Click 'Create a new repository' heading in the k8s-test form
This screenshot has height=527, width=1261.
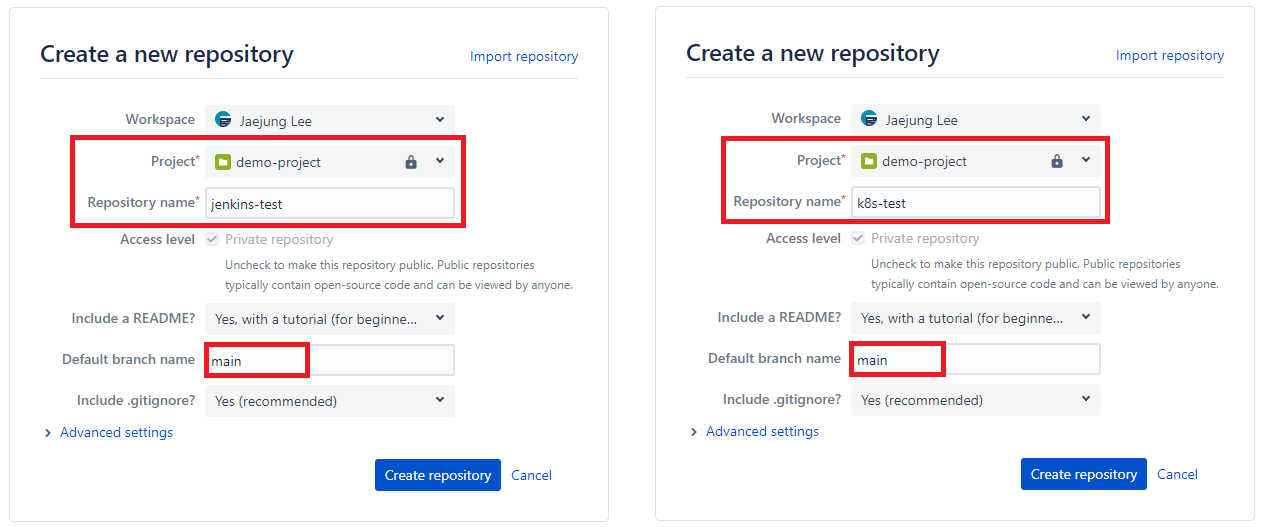(x=813, y=53)
